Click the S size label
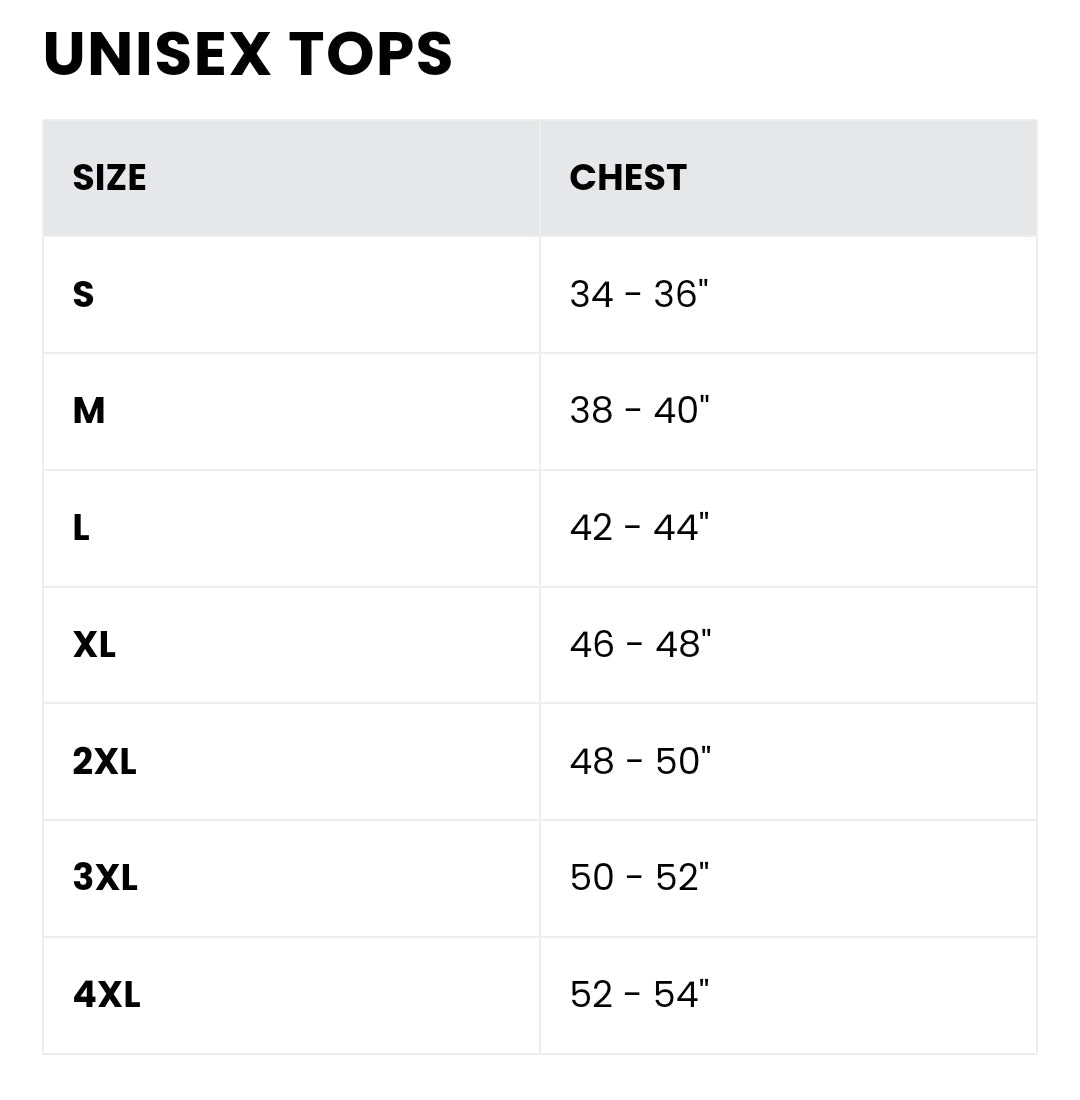 pyautogui.click(x=83, y=294)
